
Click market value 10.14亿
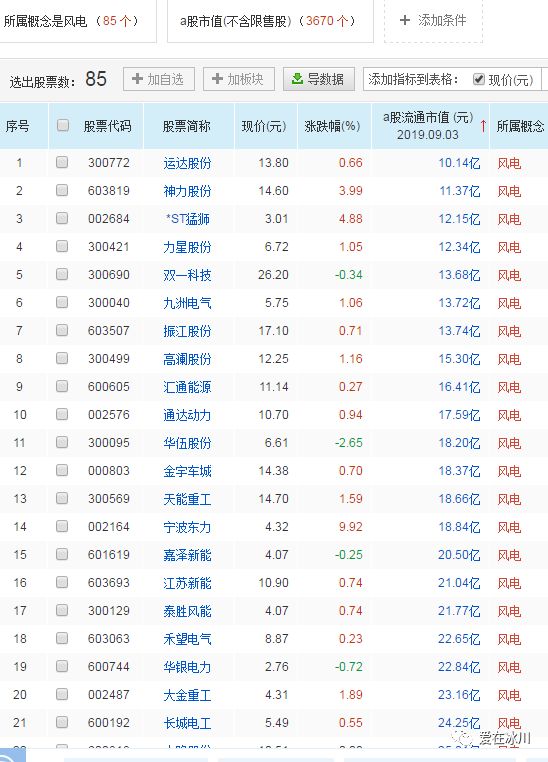click(459, 163)
